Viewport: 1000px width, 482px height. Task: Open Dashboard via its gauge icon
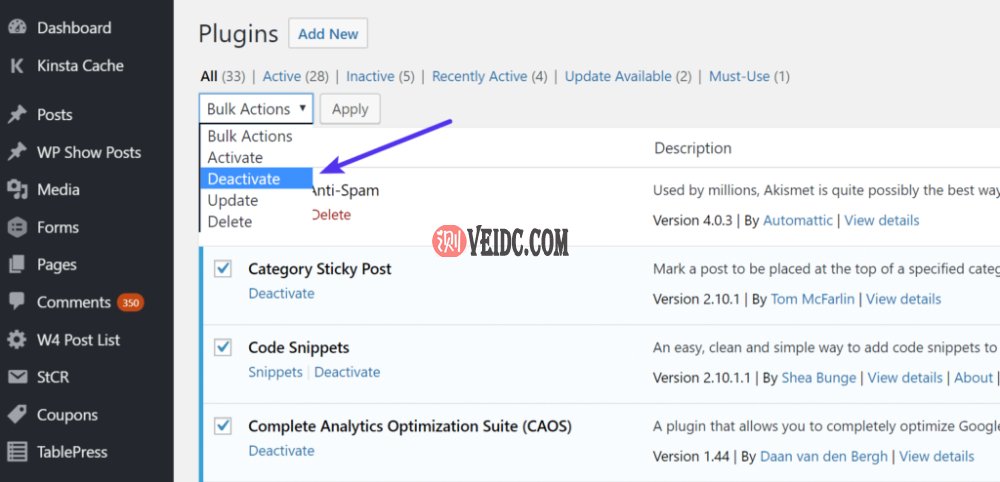pos(17,28)
